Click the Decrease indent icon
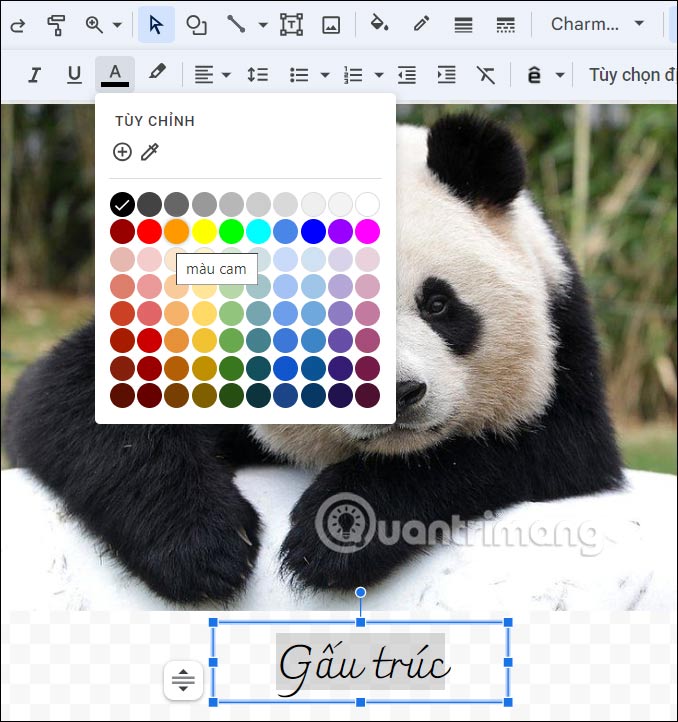The width and height of the screenshot is (678, 722). 407,75
